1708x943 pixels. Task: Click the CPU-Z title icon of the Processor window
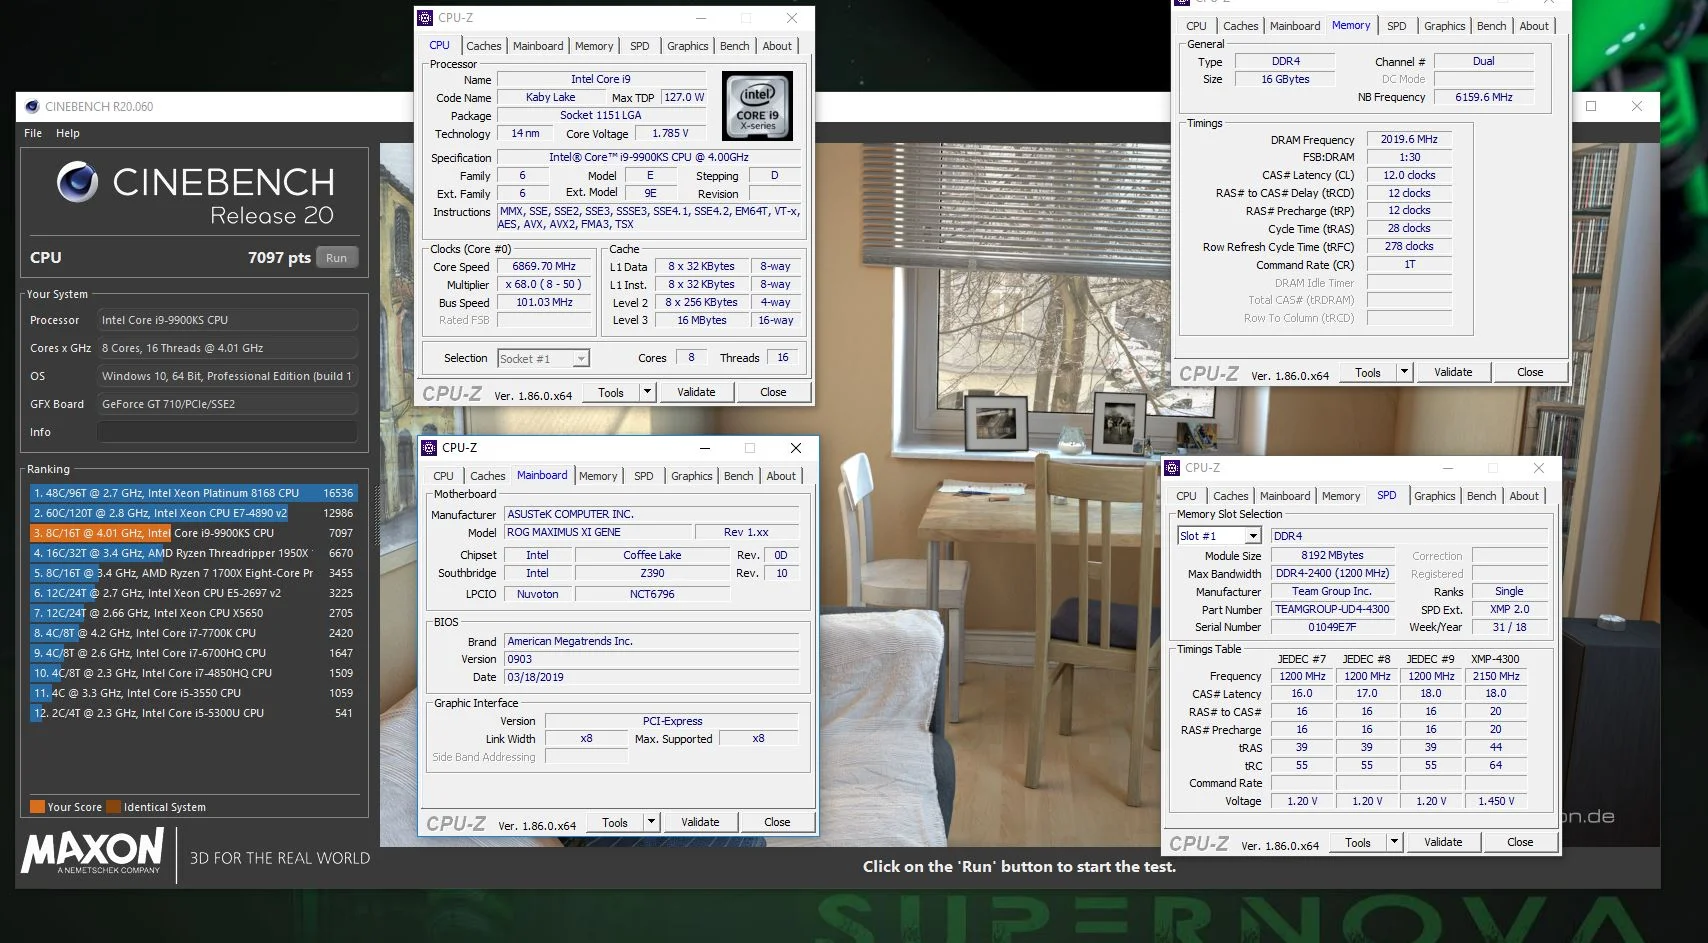426,18
